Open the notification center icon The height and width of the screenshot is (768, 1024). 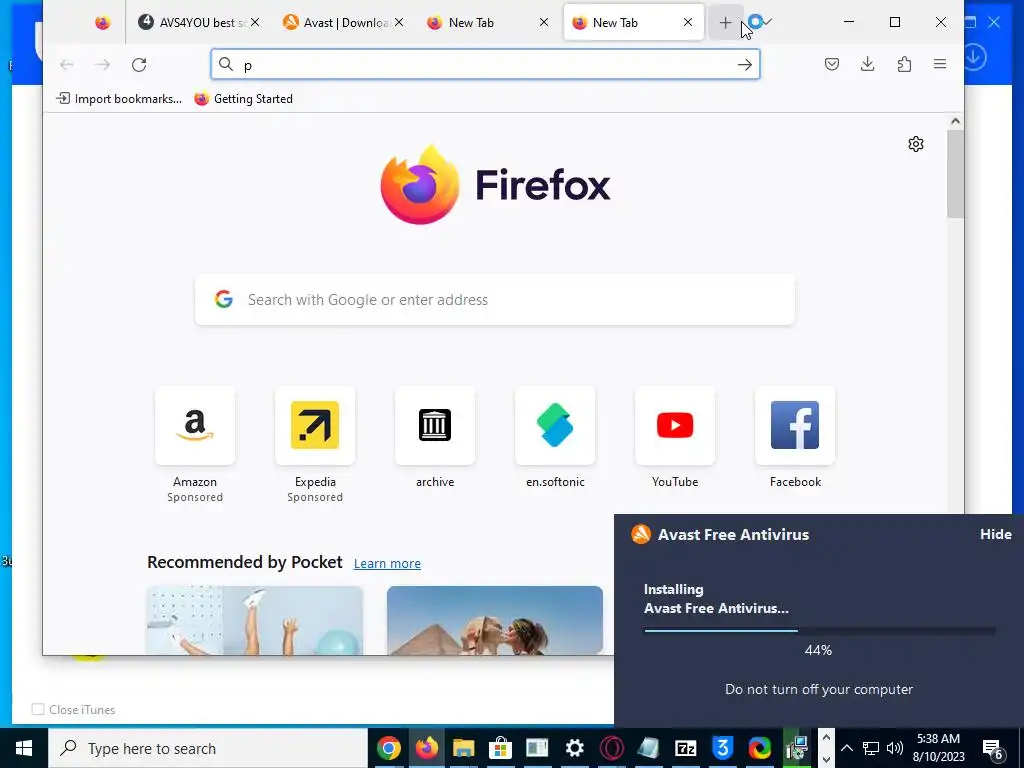(993, 748)
